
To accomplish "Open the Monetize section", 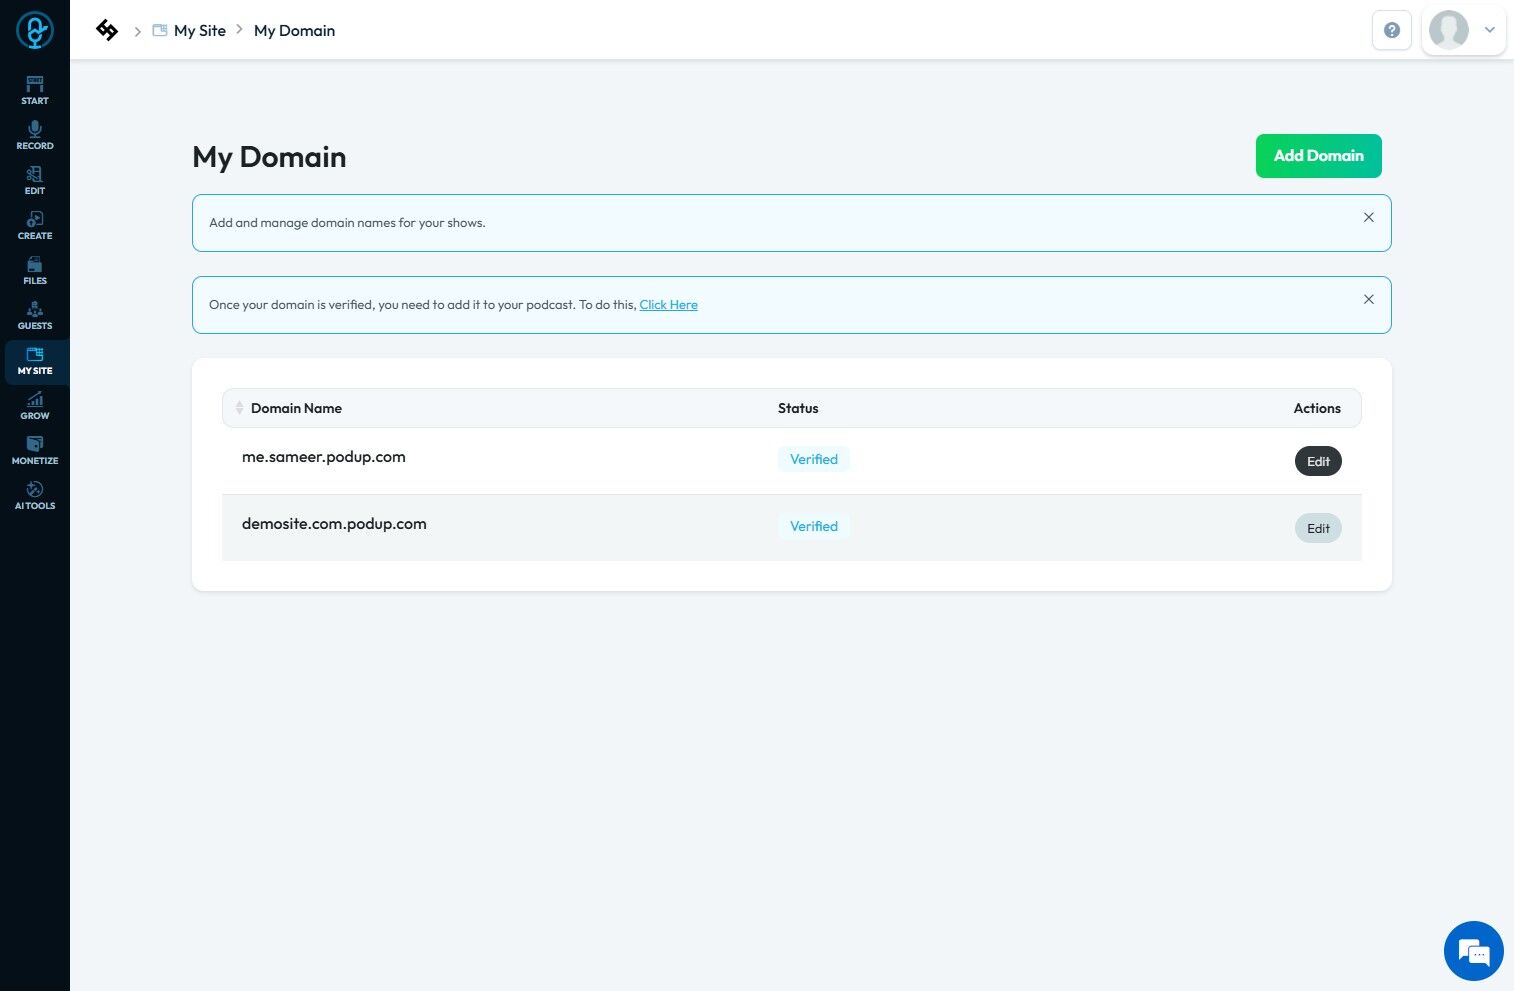I will click(x=35, y=450).
